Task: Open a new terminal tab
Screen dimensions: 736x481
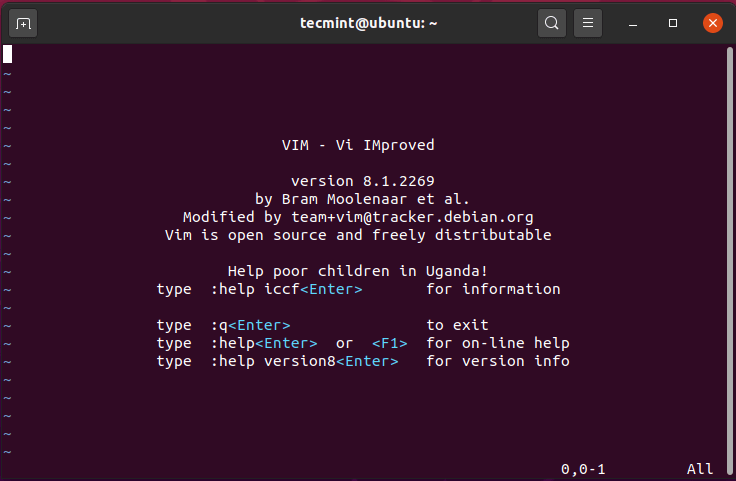Action: coord(23,23)
